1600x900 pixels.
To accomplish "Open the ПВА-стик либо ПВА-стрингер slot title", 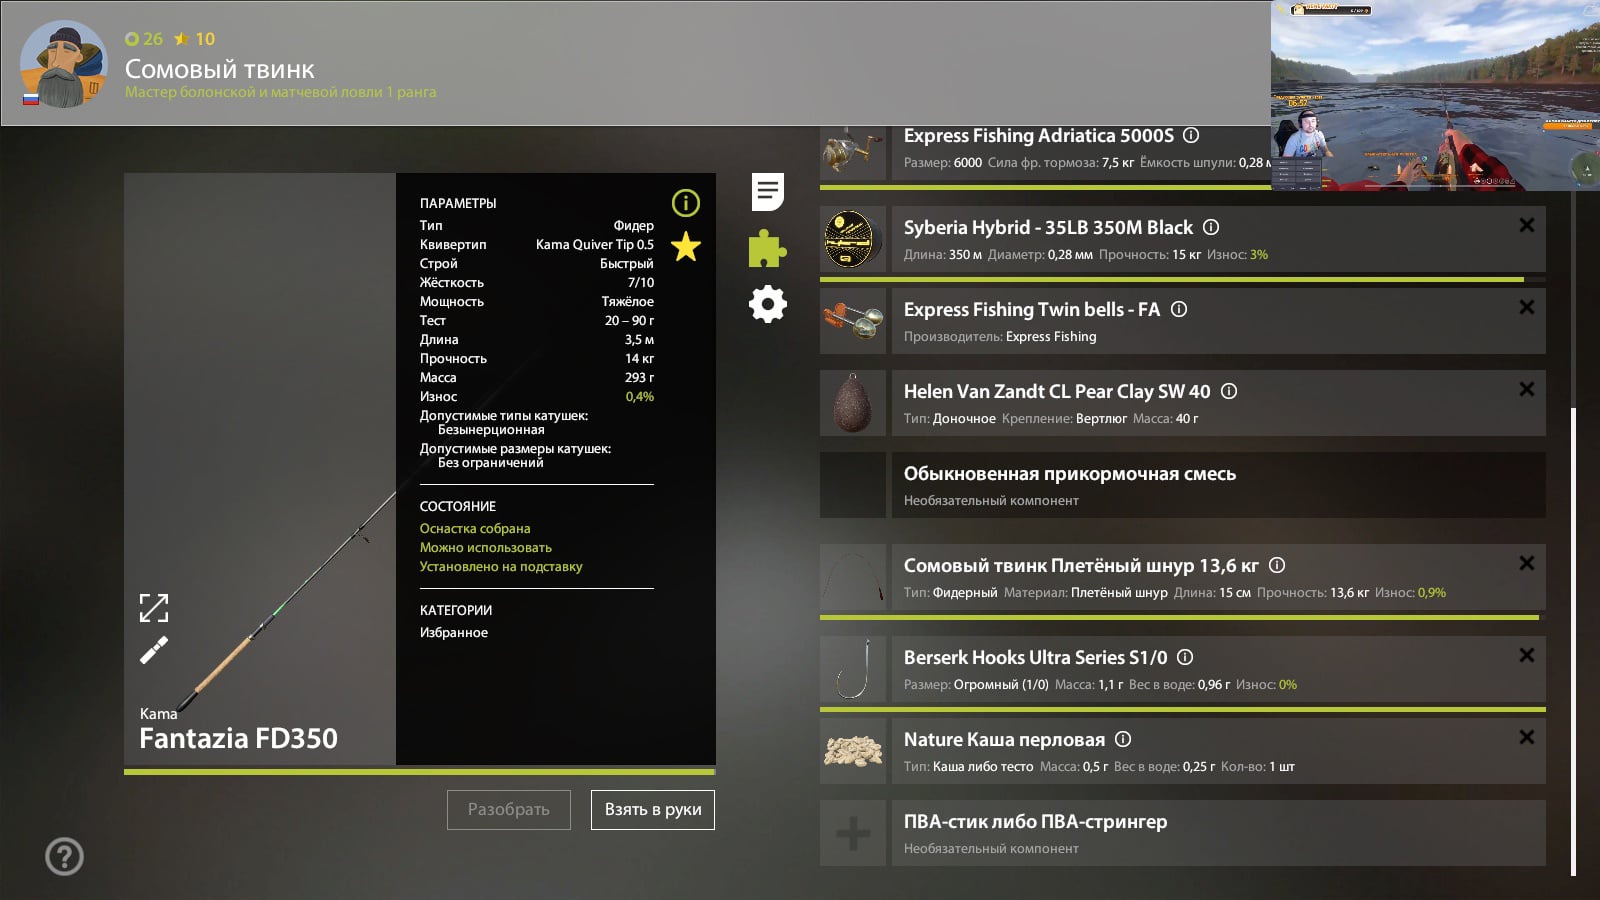I will 1036,822.
